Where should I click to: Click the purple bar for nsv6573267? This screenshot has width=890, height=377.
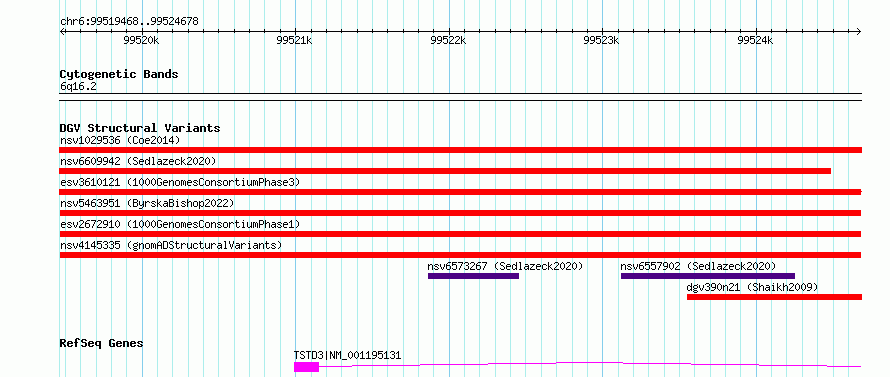(473, 276)
